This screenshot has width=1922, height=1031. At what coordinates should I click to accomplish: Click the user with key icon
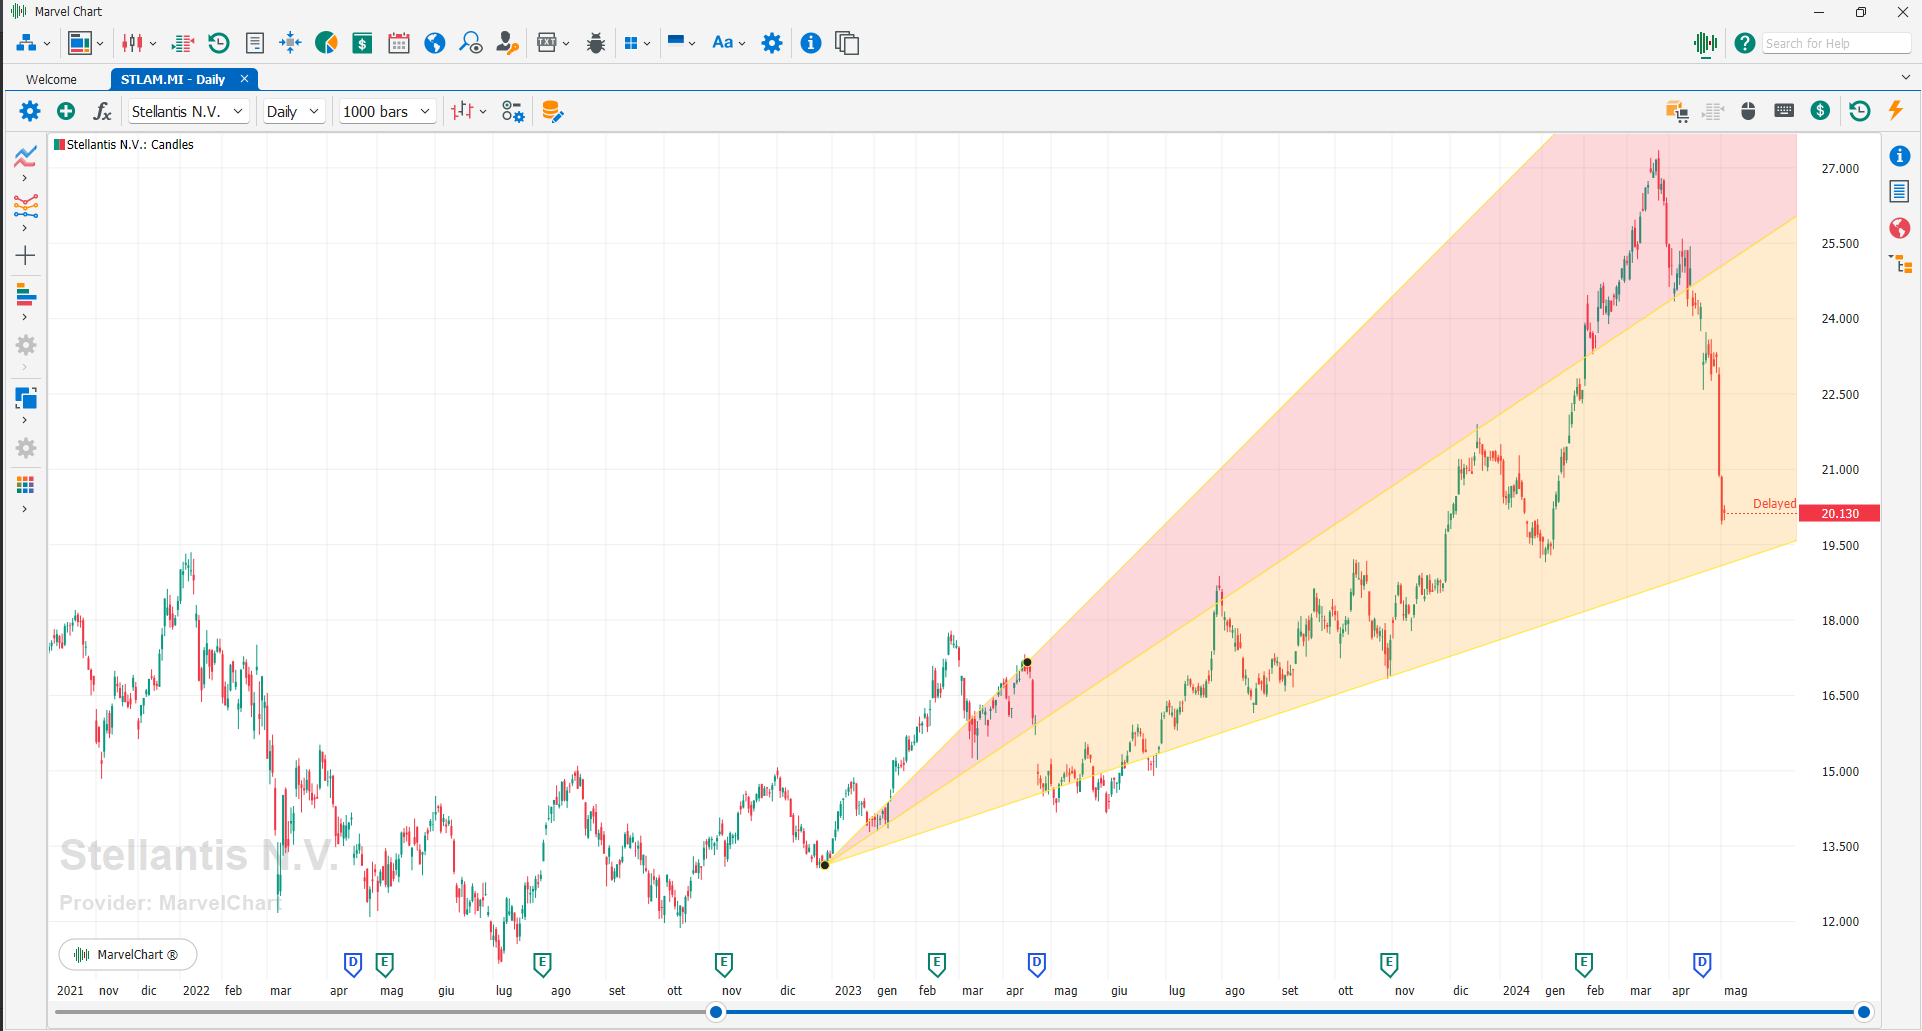click(x=507, y=43)
